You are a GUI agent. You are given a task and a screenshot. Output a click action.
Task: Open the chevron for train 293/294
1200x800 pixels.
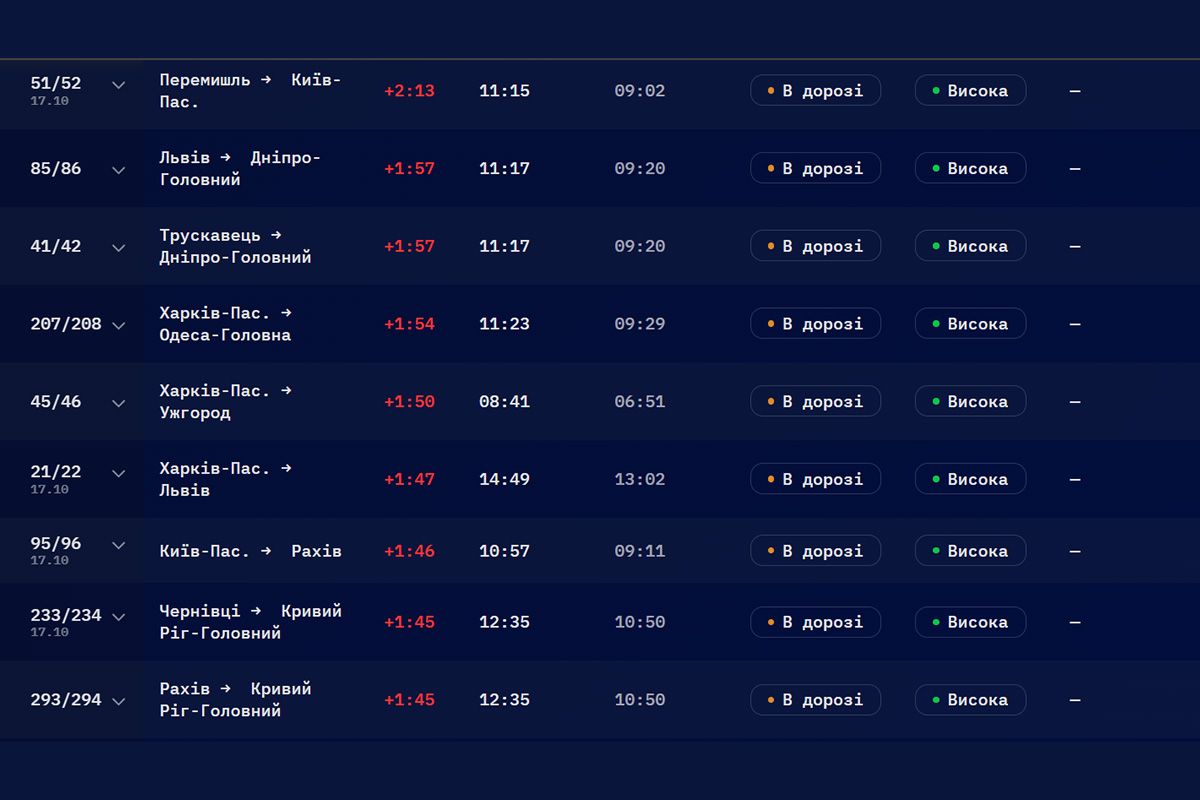coord(118,702)
